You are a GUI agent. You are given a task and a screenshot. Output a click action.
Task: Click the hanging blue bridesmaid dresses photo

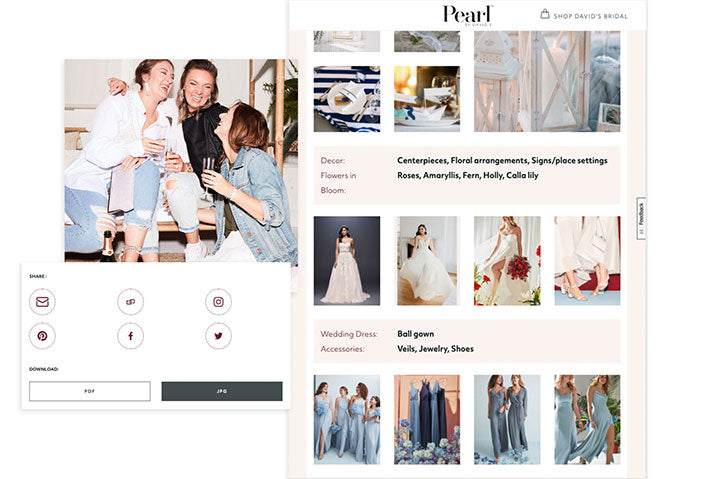[427, 419]
